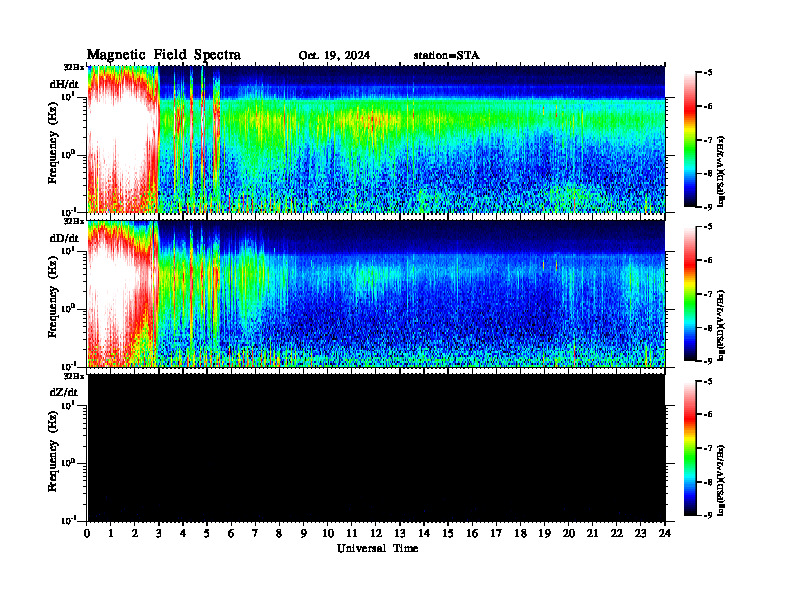Click the 10^1 tick label on dD/dt axis
Viewport: 792px width, 612px height.
click(x=68, y=250)
